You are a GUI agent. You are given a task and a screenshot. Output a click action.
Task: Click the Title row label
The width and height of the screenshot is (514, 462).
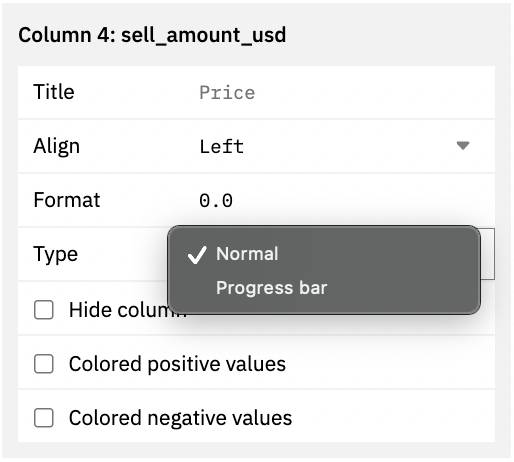54,92
